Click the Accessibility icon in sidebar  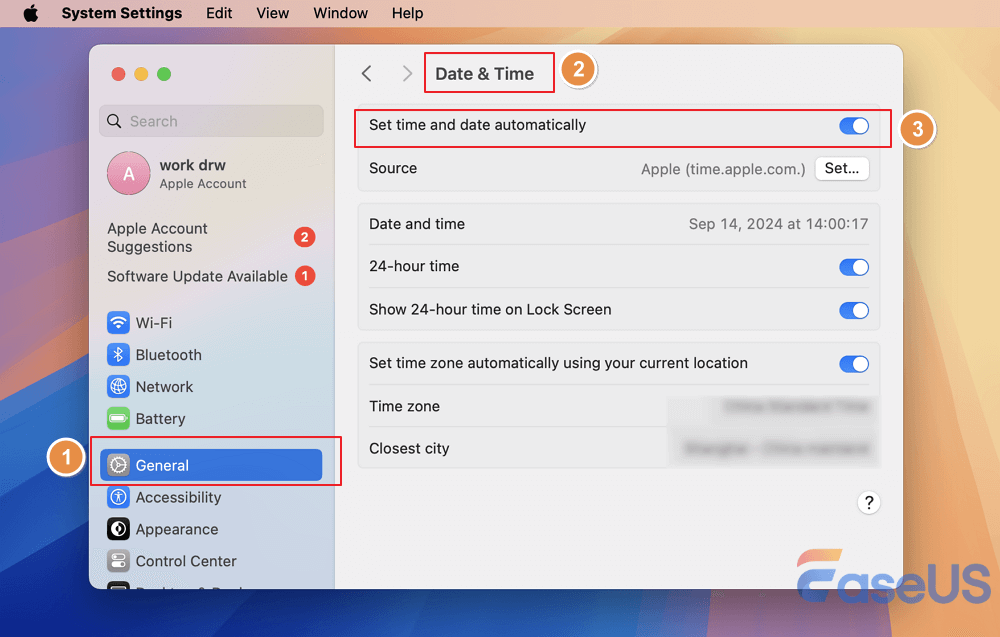click(118, 497)
